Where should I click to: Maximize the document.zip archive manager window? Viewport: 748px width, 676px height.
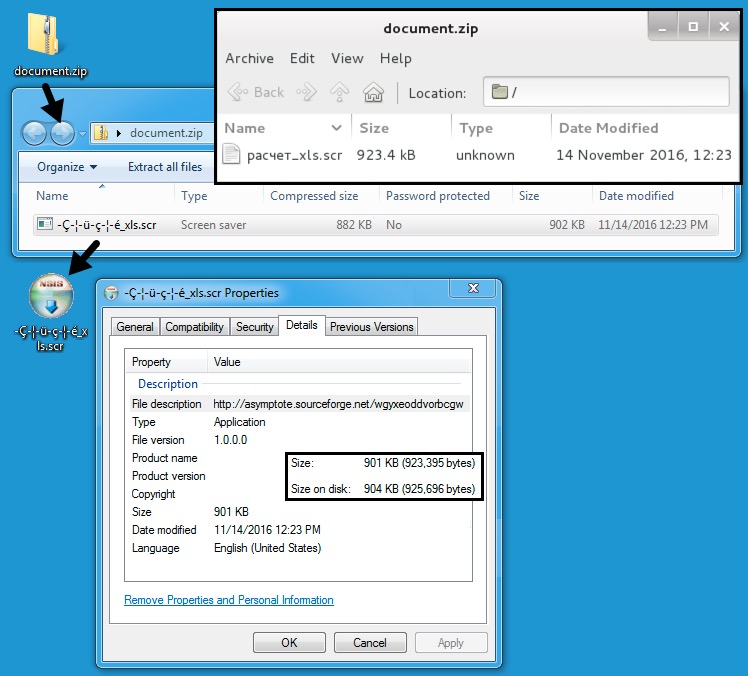693,27
